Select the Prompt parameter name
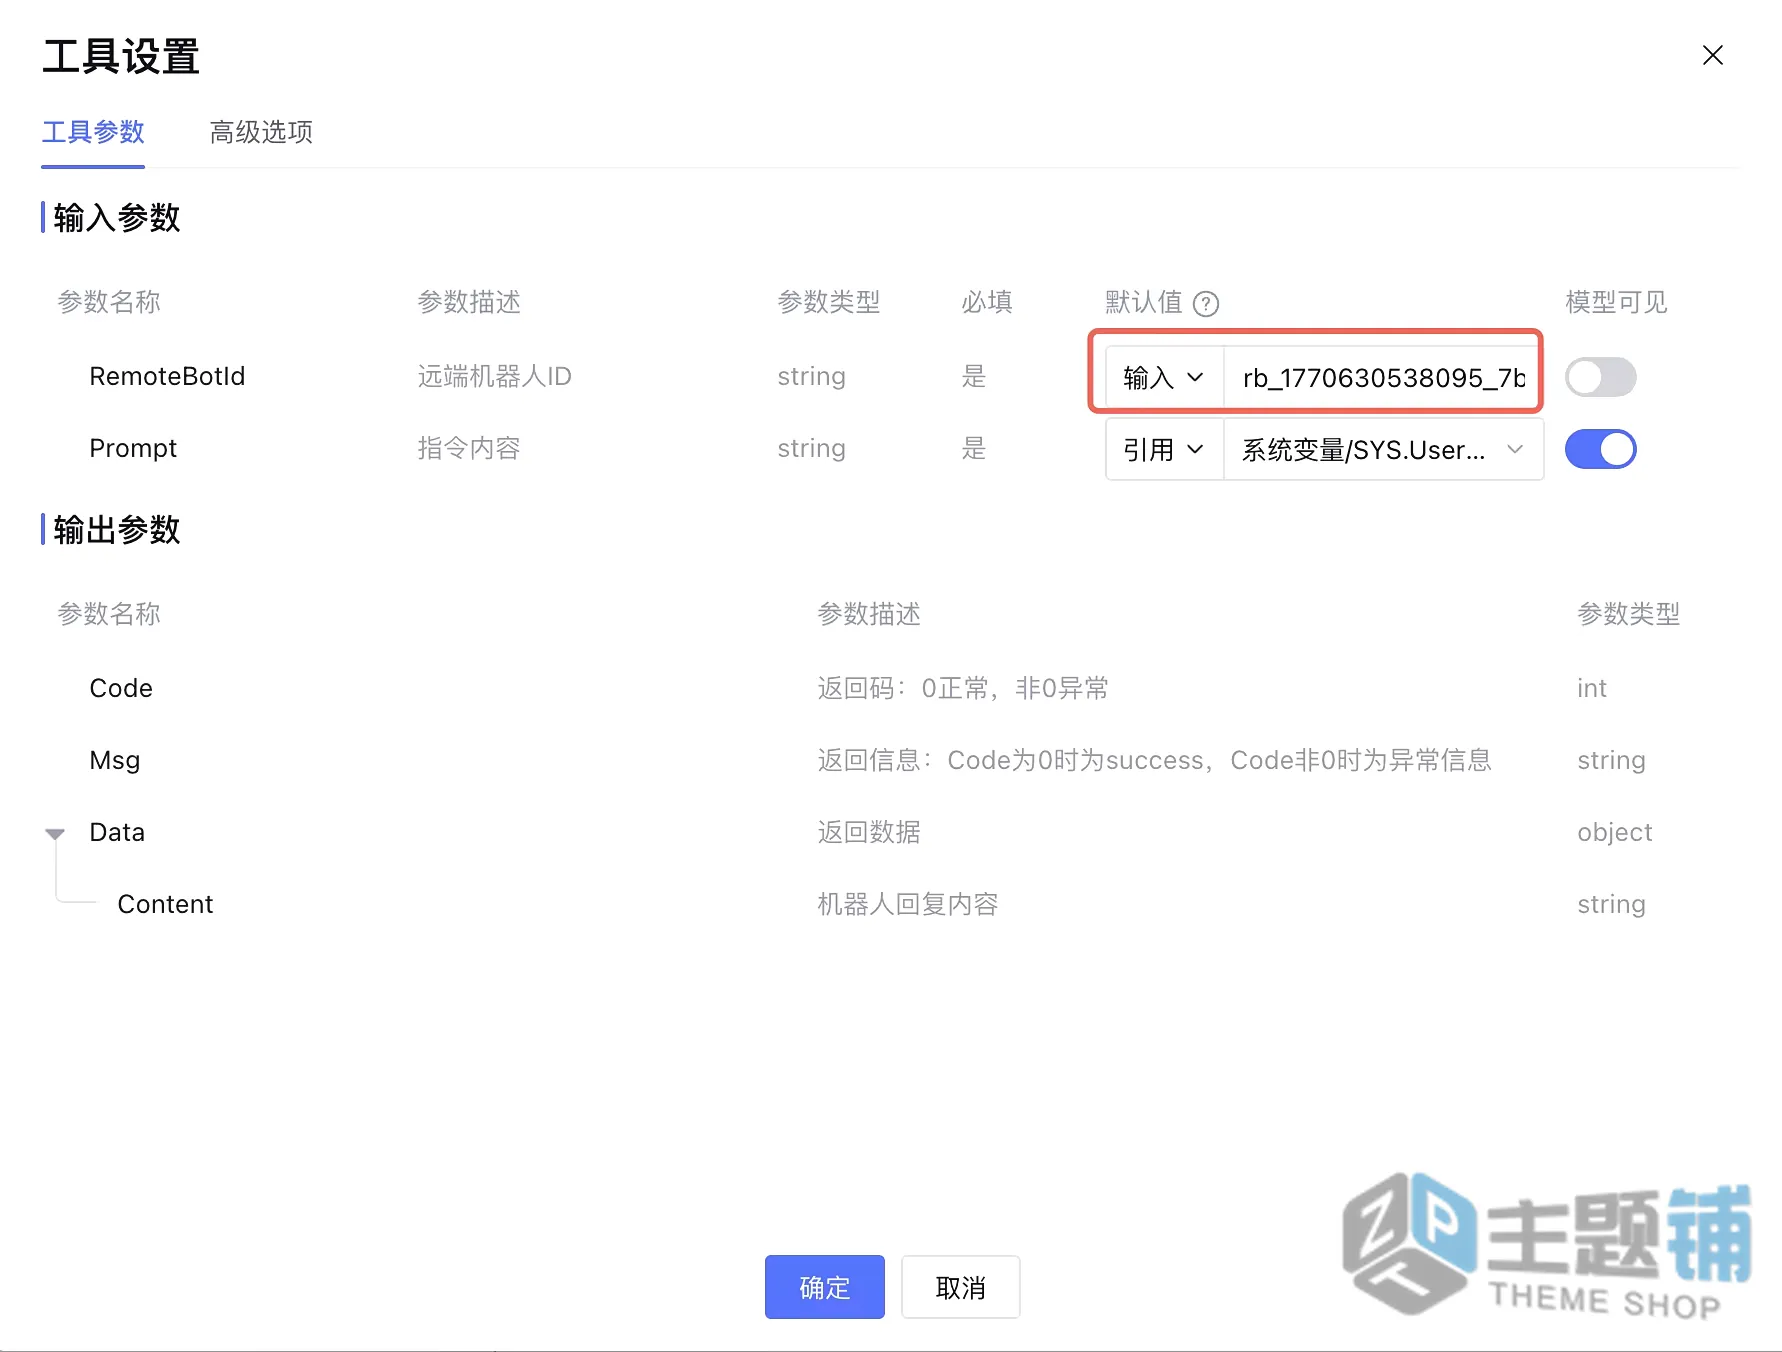Image resolution: width=1782 pixels, height=1352 pixels. point(133,448)
